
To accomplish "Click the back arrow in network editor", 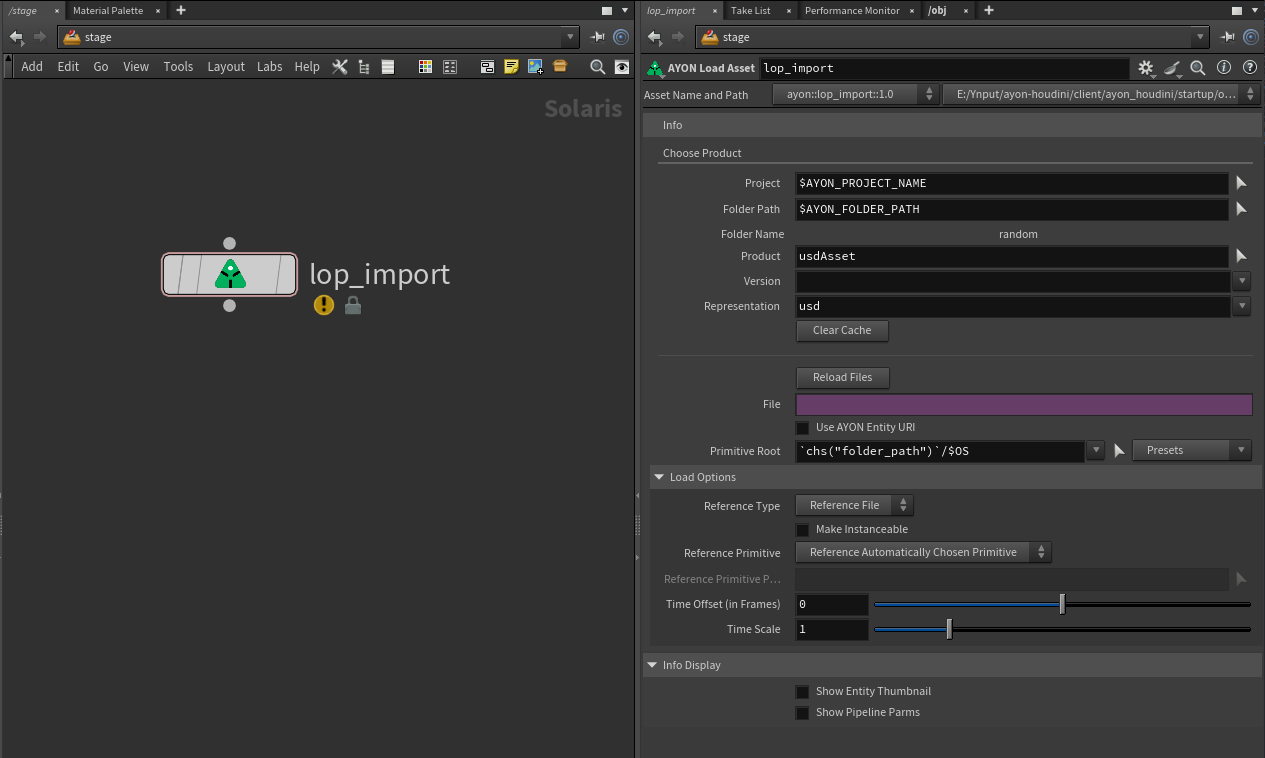I will point(16,37).
